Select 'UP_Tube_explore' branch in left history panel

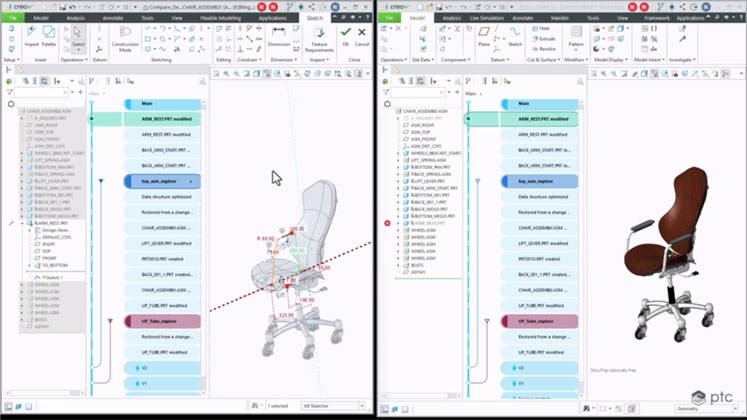tap(162, 321)
